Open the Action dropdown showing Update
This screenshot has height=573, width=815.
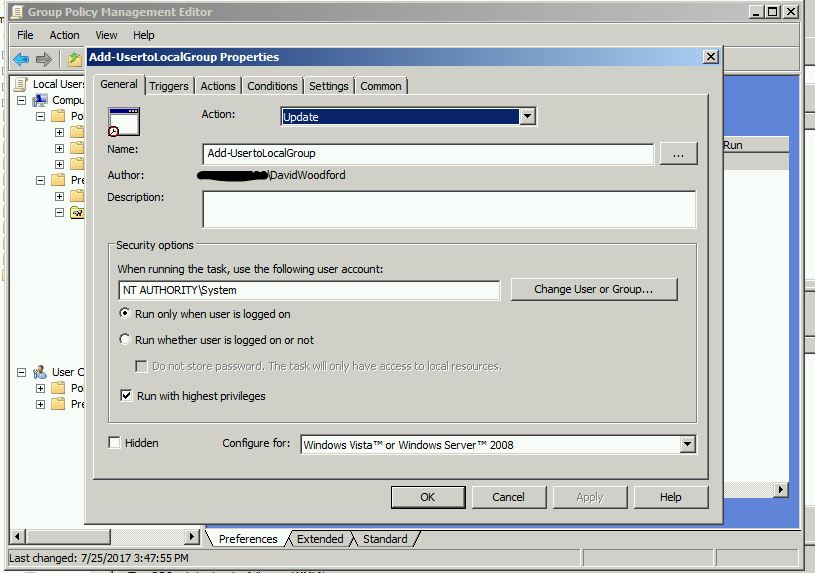528,116
